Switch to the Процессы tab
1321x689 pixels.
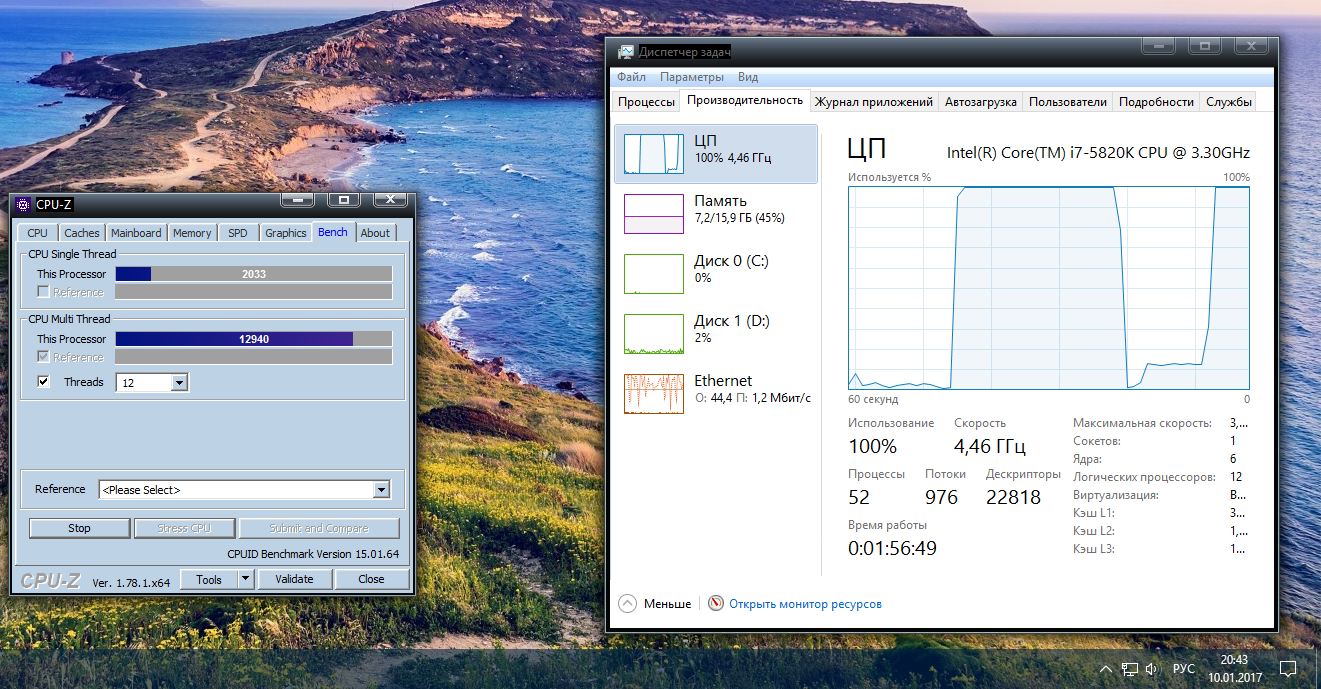pyautogui.click(x=646, y=102)
